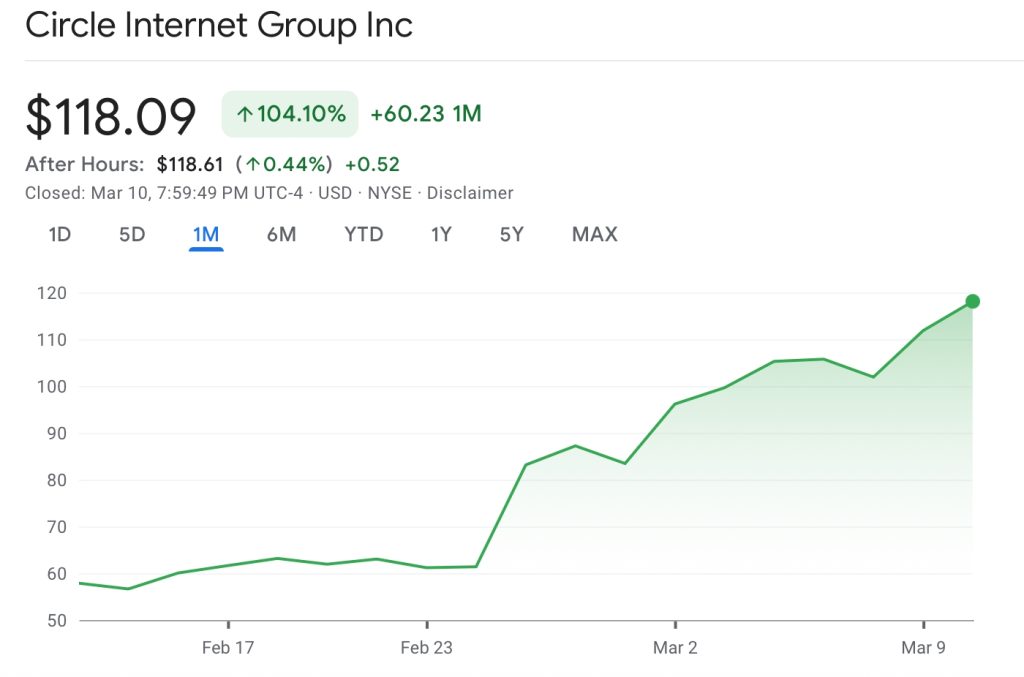Click the up-arrow icon beside 0.44%

(x=253, y=164)
